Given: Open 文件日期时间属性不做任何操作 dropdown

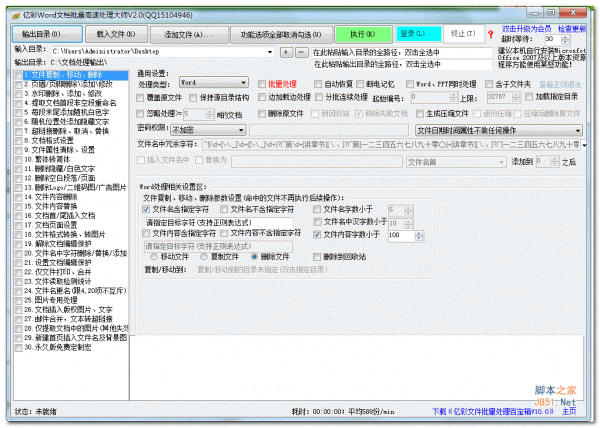Looking at the screenshot, I should pyautogui.click(x=499, y=131).
